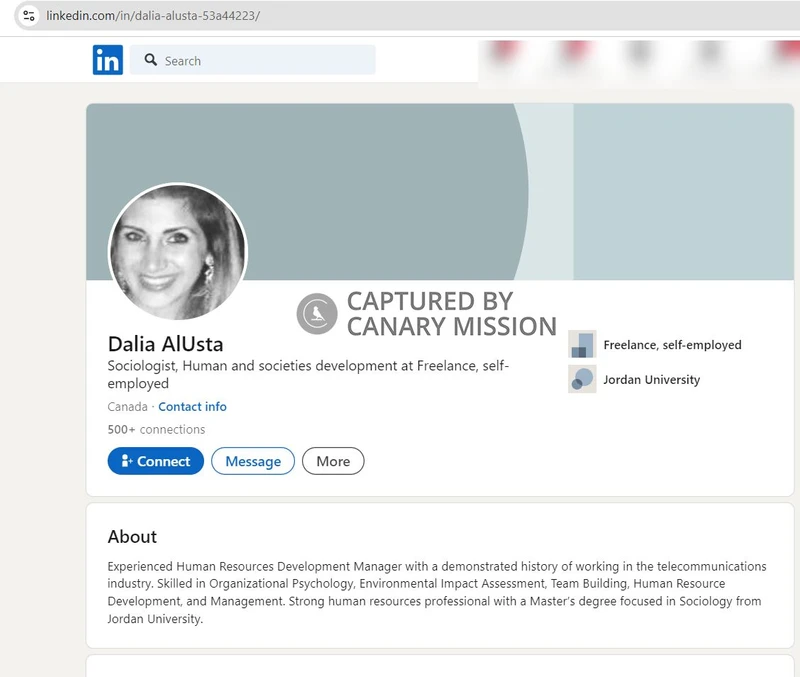
Task: Click the About paragraph beginning Experienced Human Resources
Action: (437, 592)
